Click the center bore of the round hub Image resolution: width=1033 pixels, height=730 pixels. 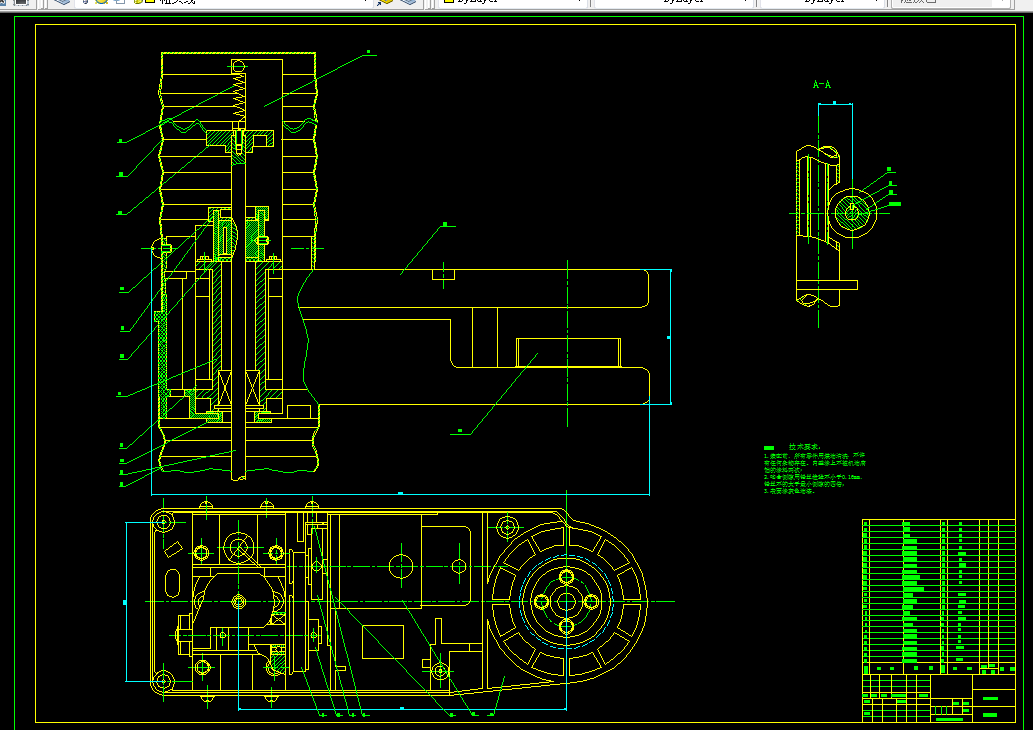566,602
